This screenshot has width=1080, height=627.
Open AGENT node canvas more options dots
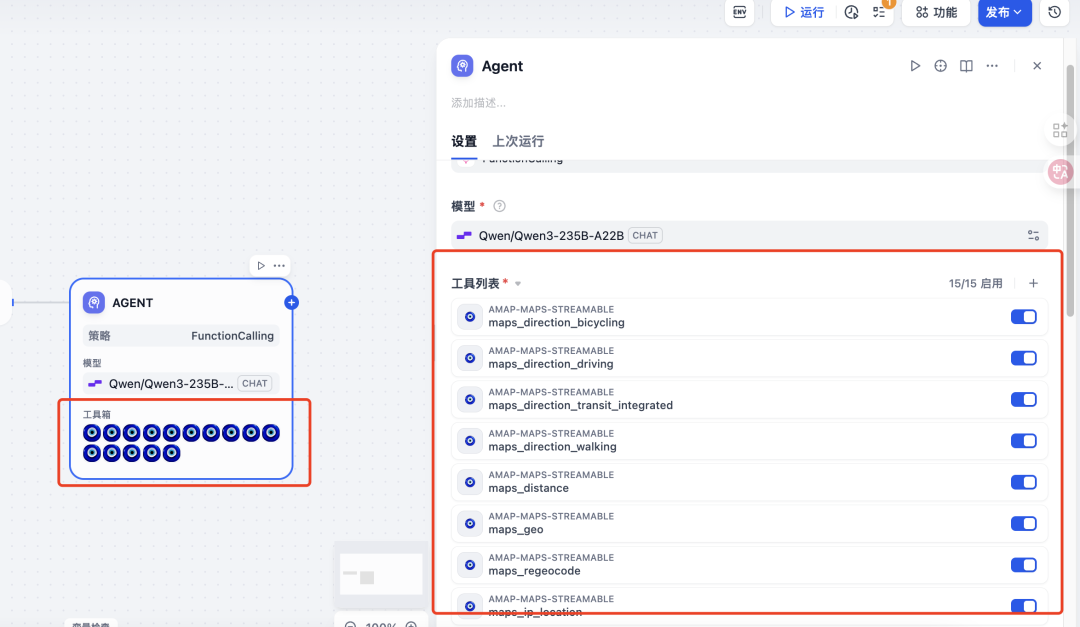279,265
